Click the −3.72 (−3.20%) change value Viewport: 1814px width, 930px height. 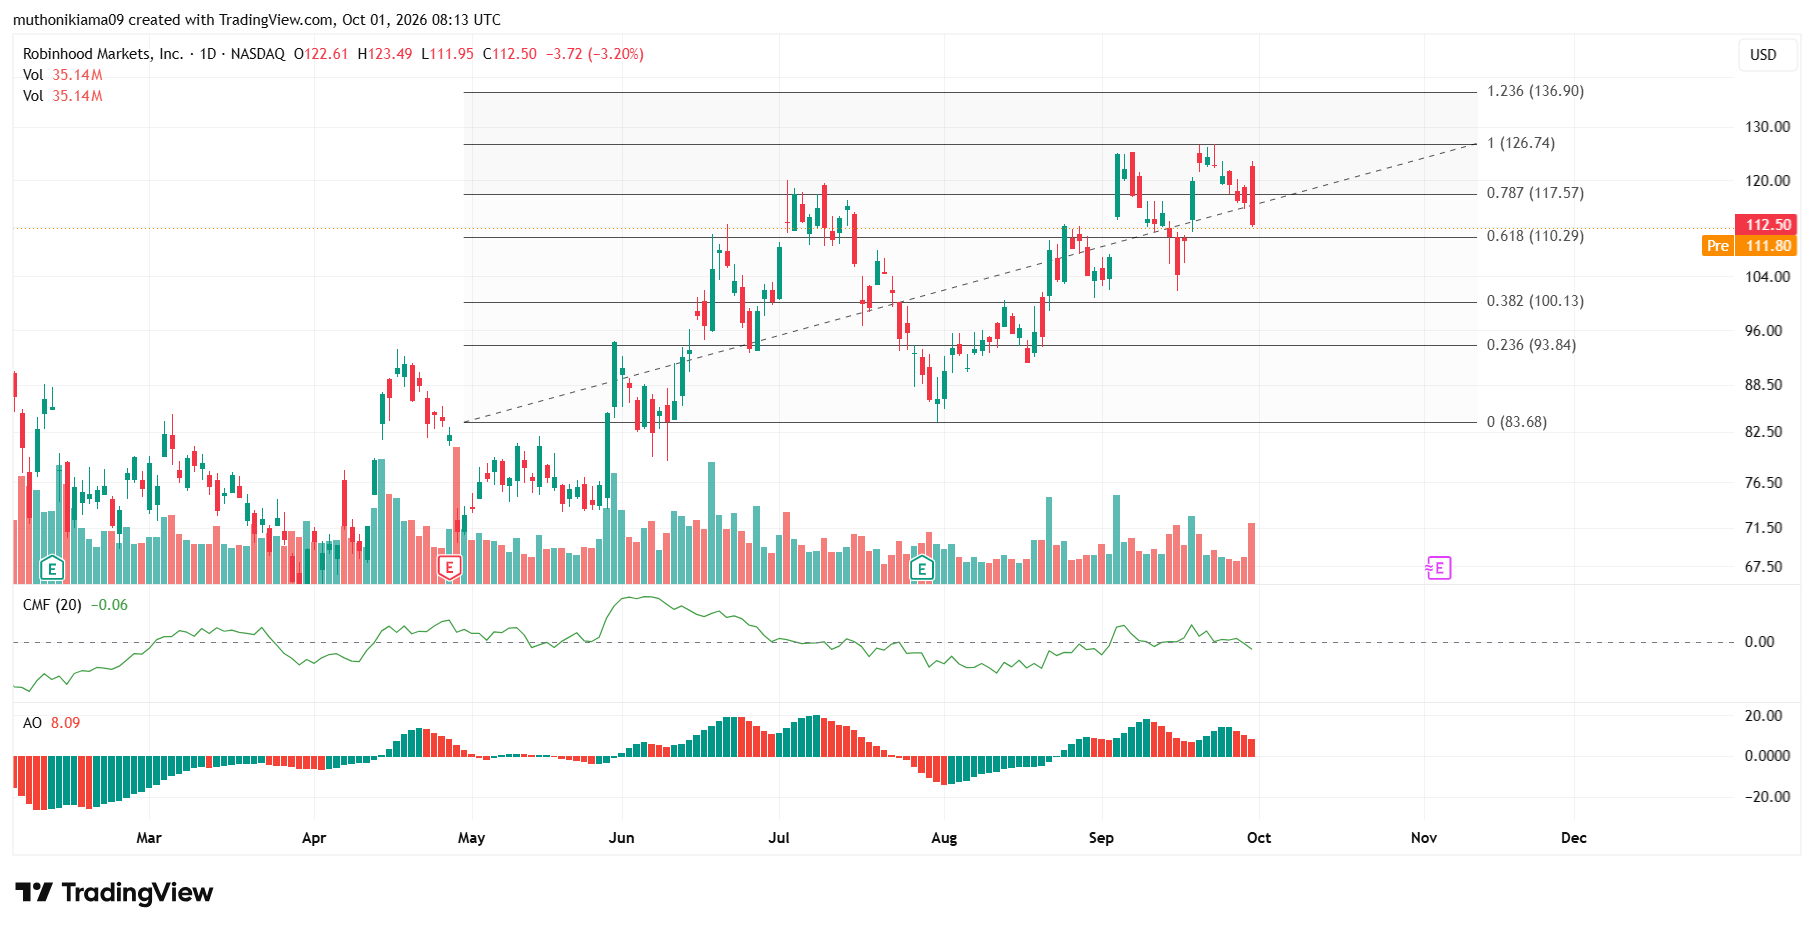pos(595,54)
